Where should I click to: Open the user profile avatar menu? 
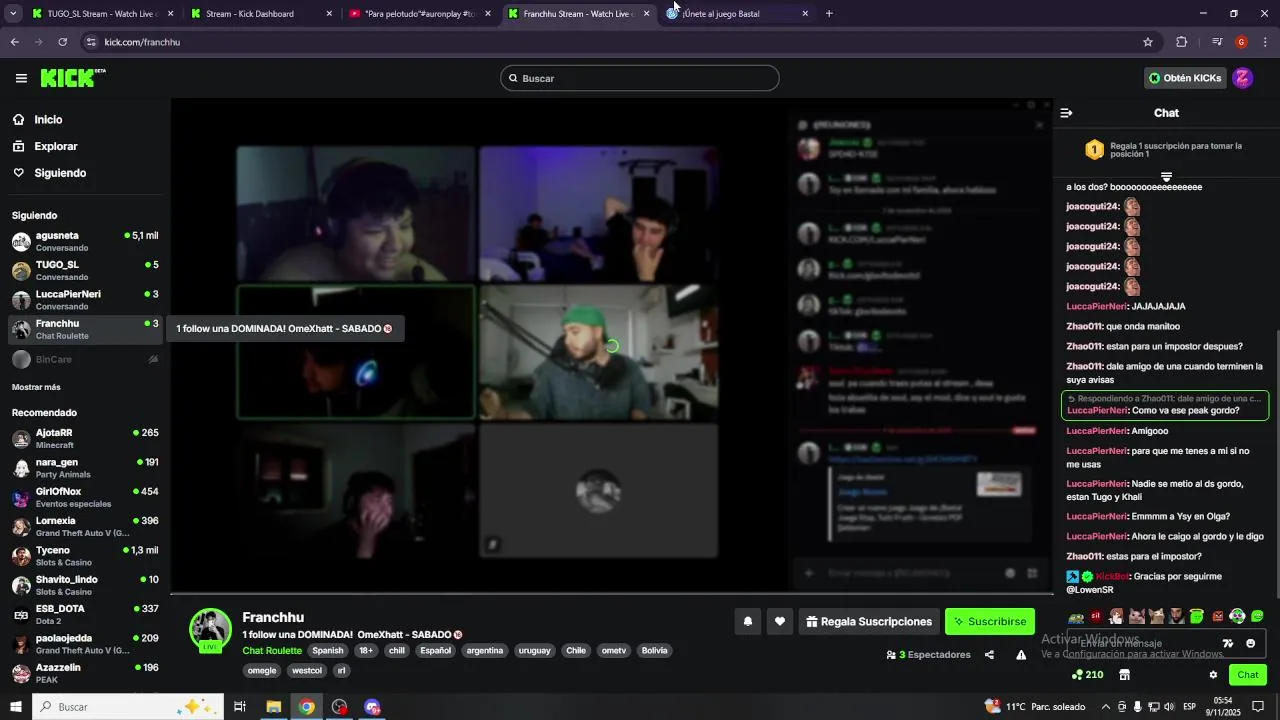pyautogui.click(x=1242, y=78)
